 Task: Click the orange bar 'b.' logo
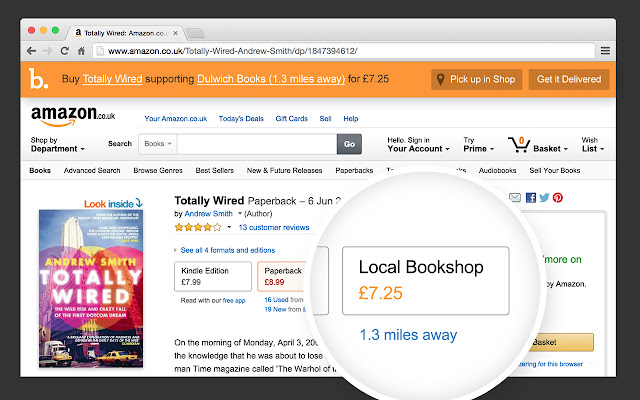(x=38, y=79)
